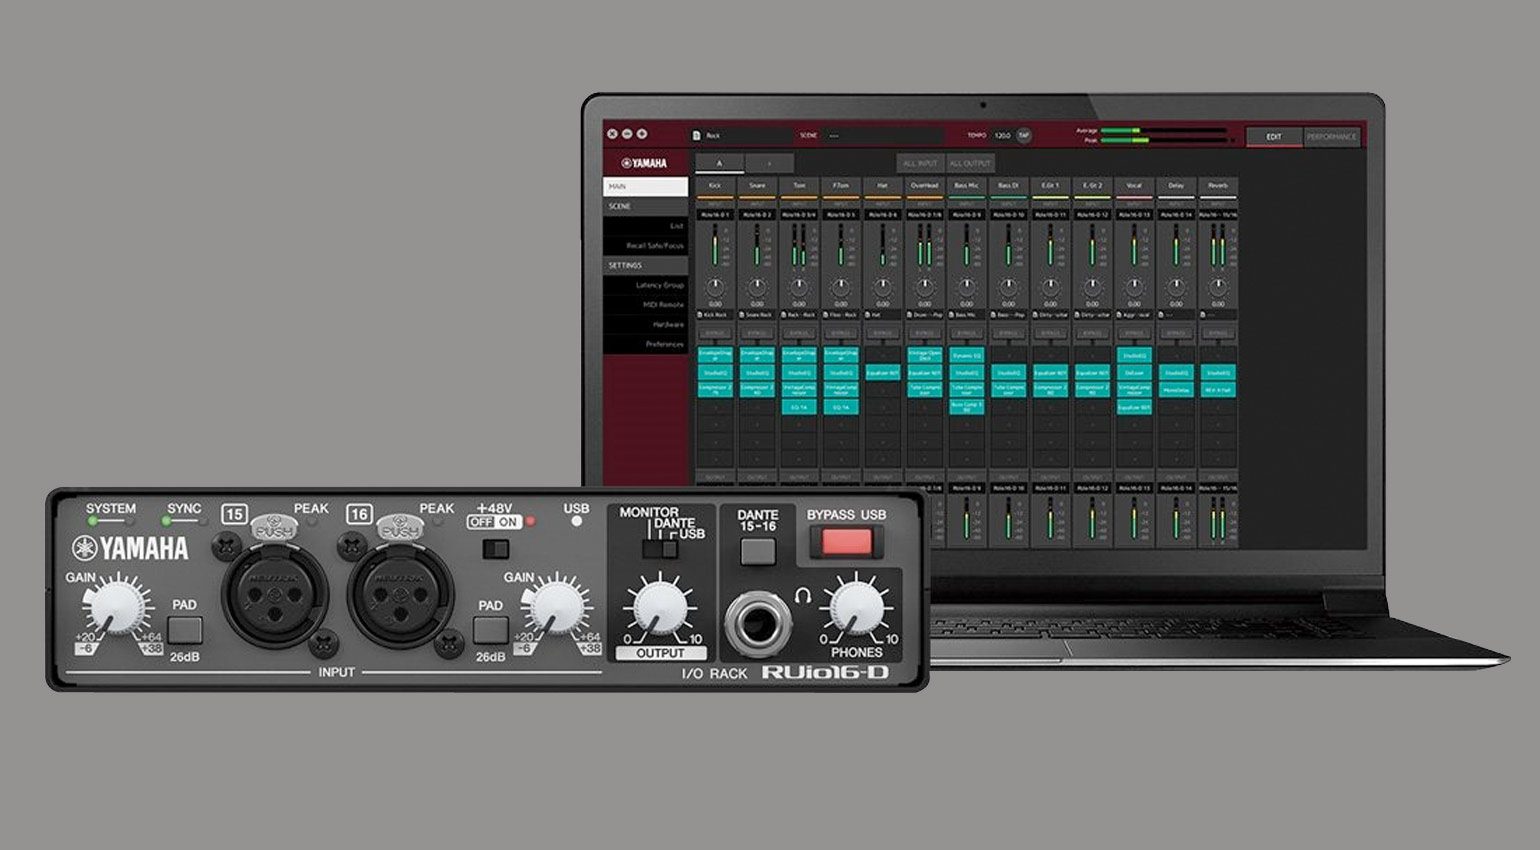Click the ALL INPUT button
1540x850 pixels.
click(x=920, y=163)
